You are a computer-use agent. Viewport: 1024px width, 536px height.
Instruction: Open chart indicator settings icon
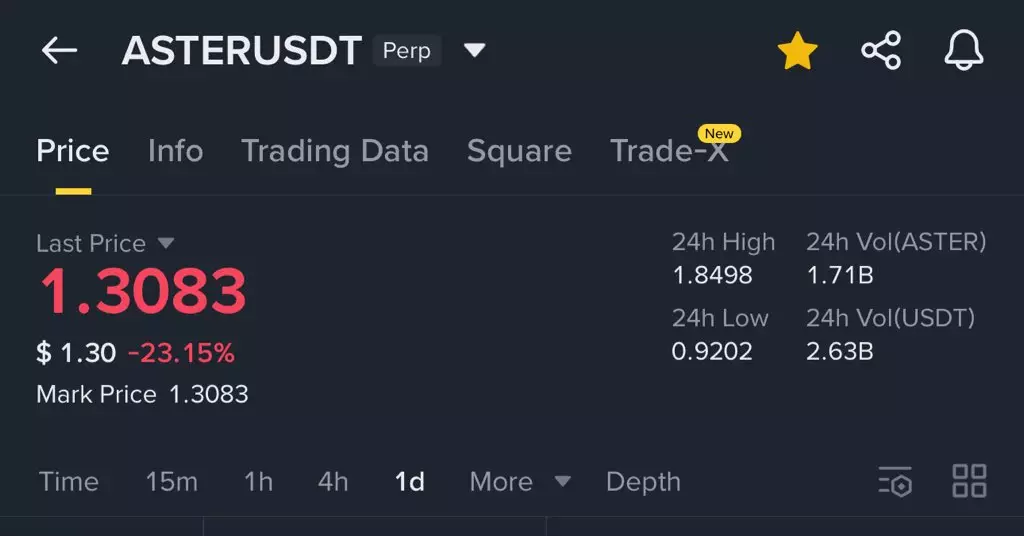[x=895, y=481]
